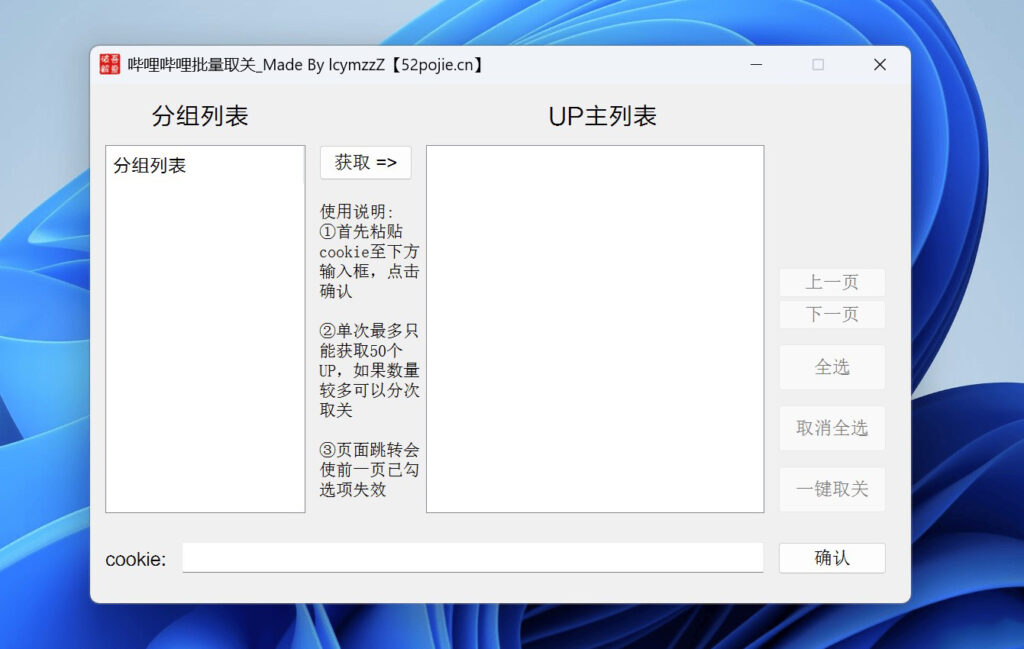Minimize the application window
Screen dimensions: 1024x649
coord(757,64)
